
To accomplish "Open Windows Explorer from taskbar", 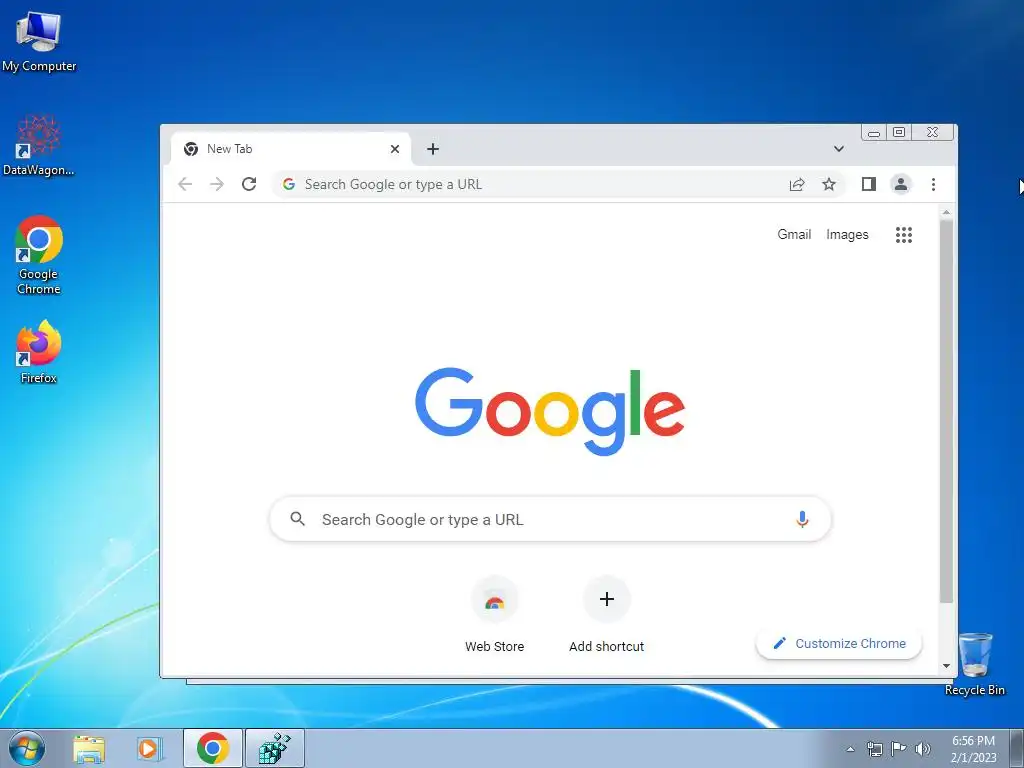I will (x=89, y=748).
